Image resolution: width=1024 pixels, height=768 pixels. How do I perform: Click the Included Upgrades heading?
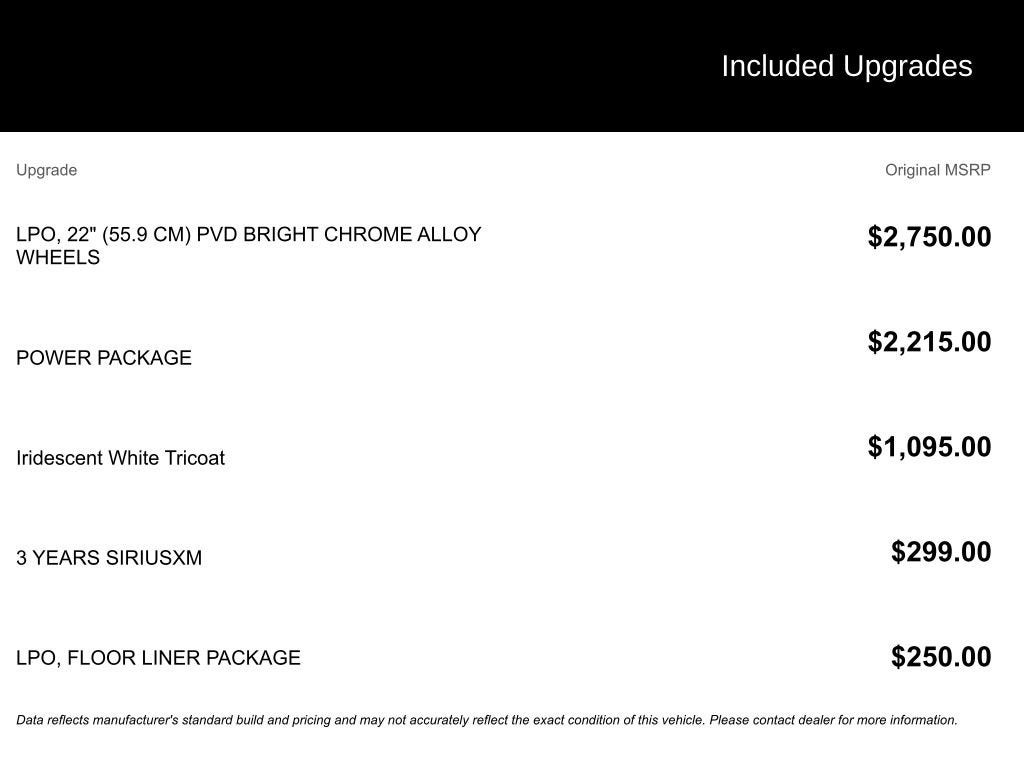click(x=846, y=66)
